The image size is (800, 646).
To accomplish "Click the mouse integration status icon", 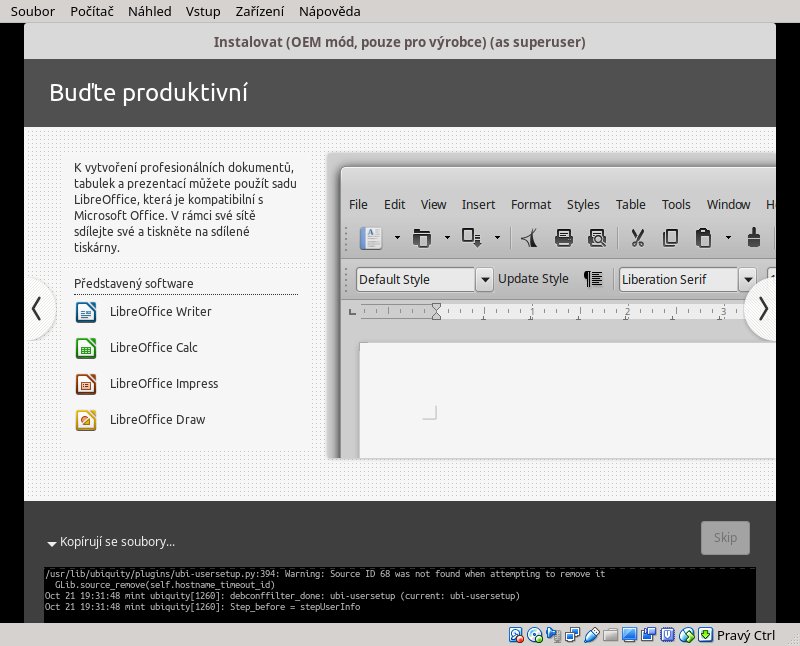I will (x=687, y=635).
